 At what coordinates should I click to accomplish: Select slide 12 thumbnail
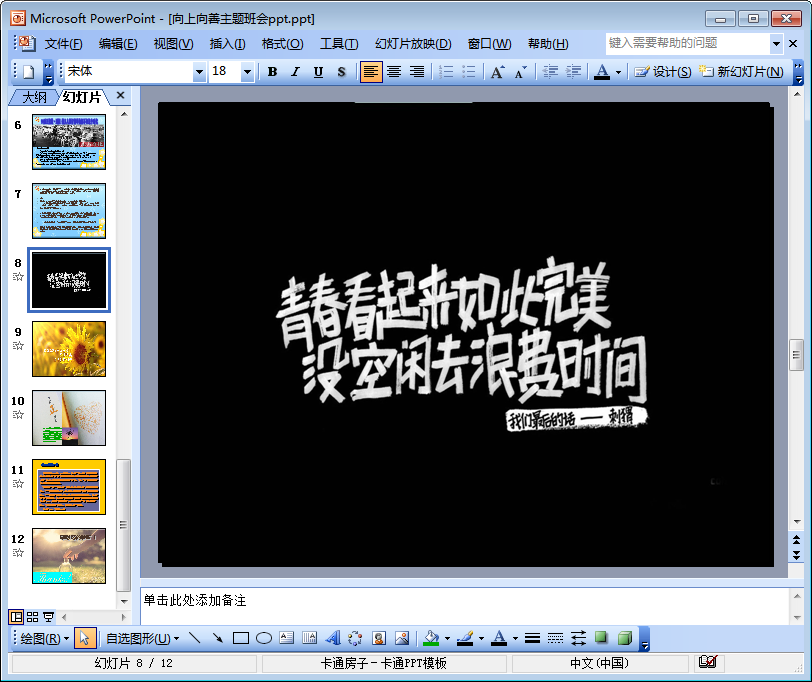[x=69, y=556]
